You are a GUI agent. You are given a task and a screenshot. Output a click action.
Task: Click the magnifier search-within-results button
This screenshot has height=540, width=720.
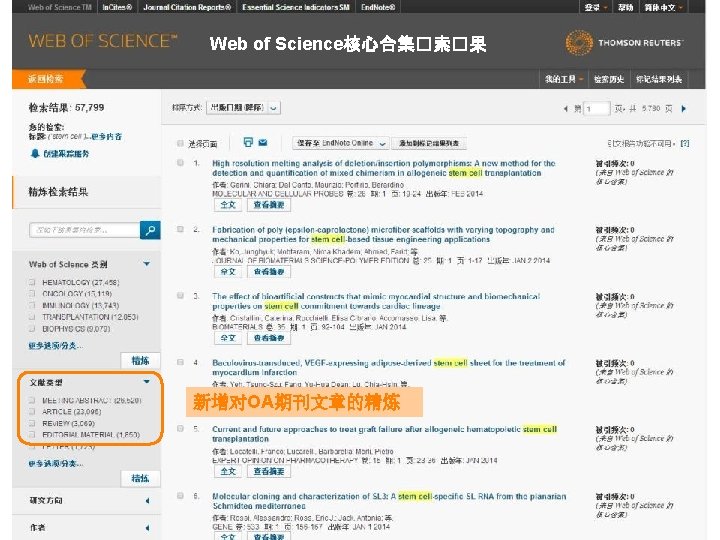coord(150,230)
